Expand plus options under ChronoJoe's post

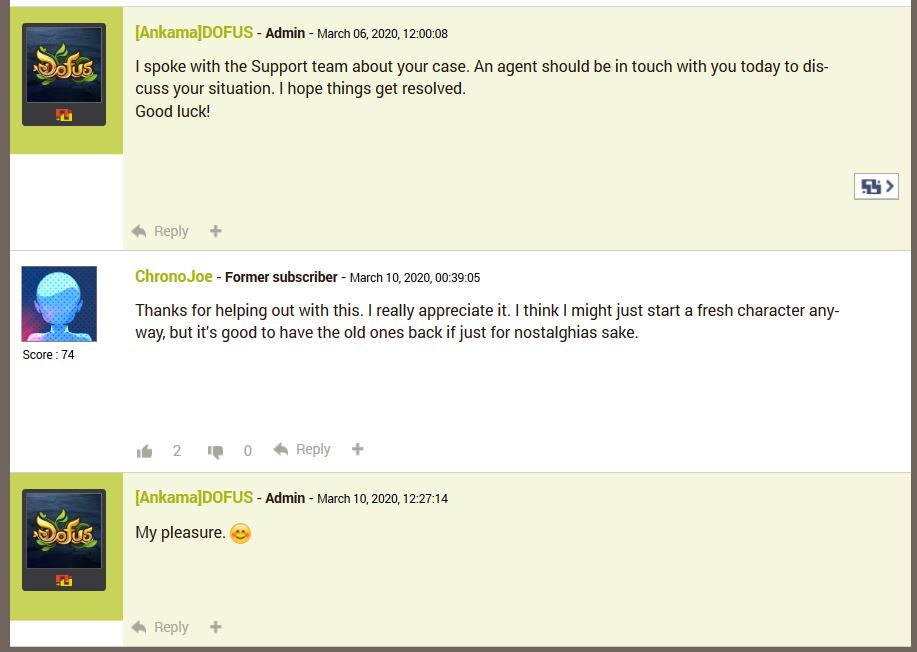358,449
